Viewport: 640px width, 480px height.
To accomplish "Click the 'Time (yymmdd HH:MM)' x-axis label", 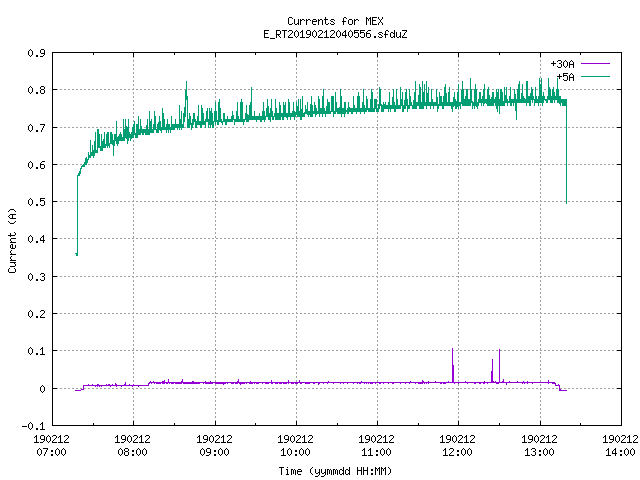I will pos(335,471).
